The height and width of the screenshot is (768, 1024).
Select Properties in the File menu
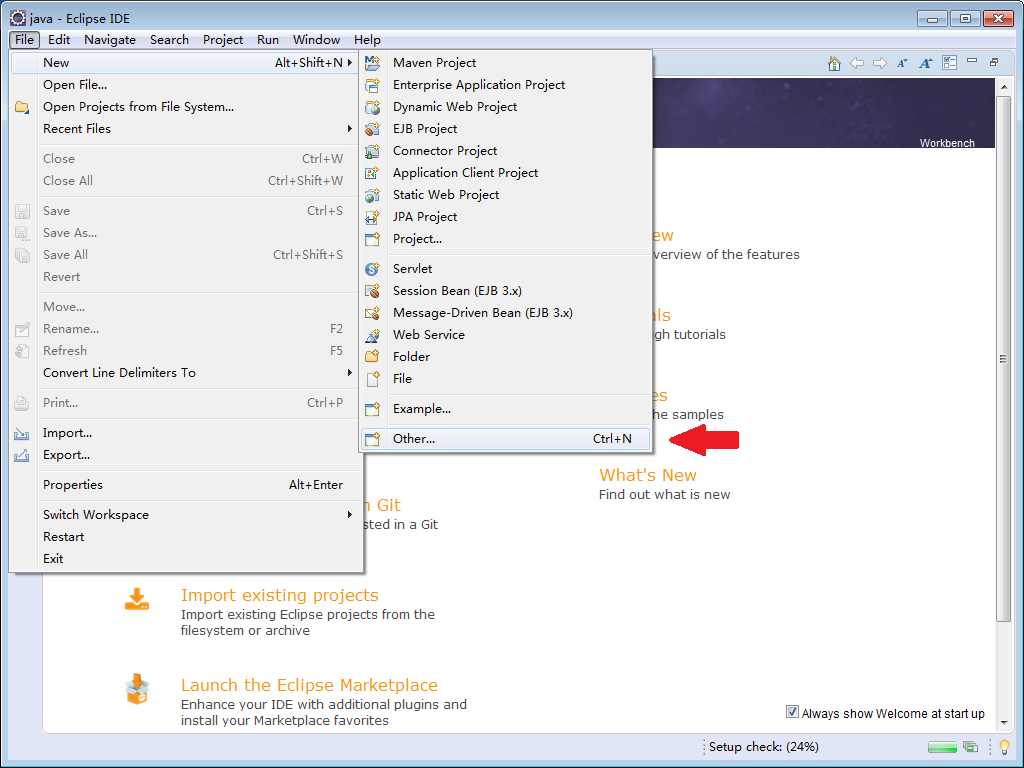[187, 485]
